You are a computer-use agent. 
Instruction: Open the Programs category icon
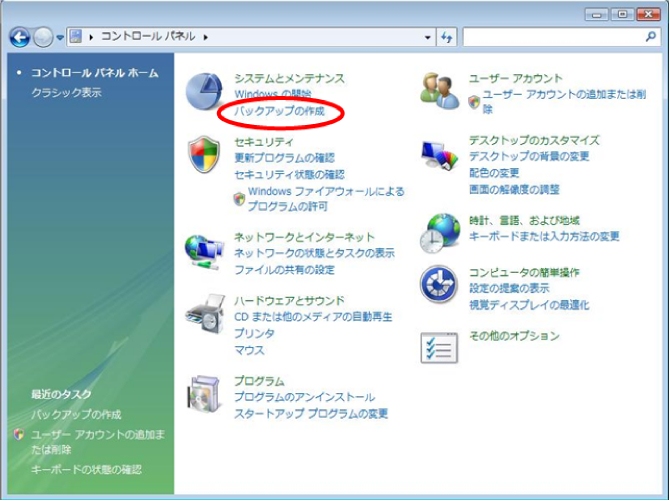(x=205, y=394)
